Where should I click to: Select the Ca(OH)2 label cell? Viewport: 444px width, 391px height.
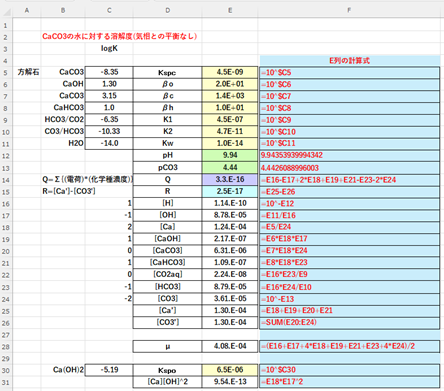[x=63, y=370]
